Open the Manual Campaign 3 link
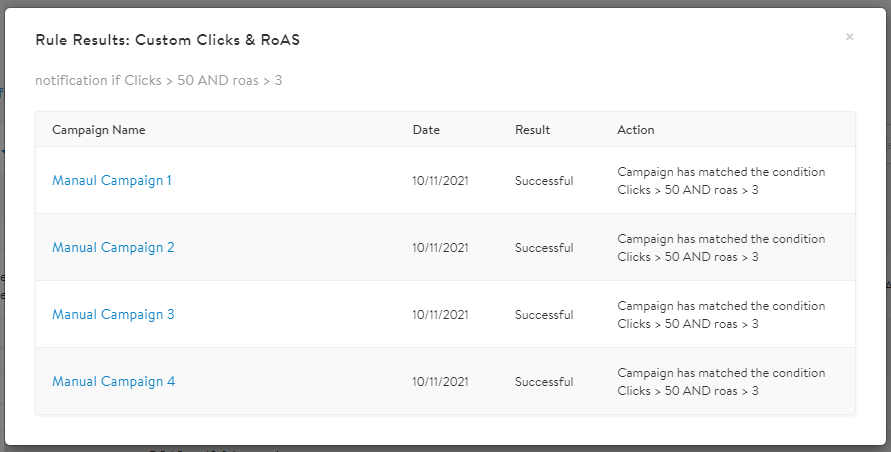The image size is (891, 452). 113,315
